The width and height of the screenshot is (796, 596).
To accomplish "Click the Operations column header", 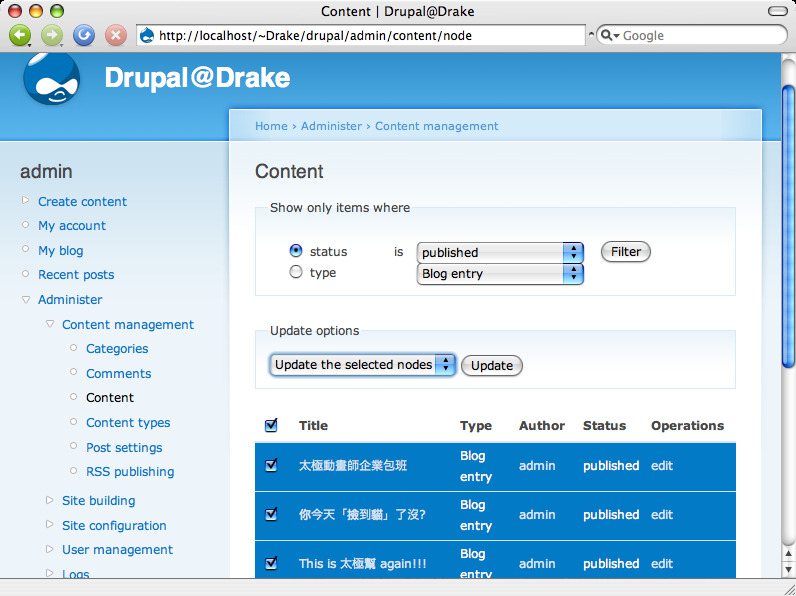I will point(687,426).
